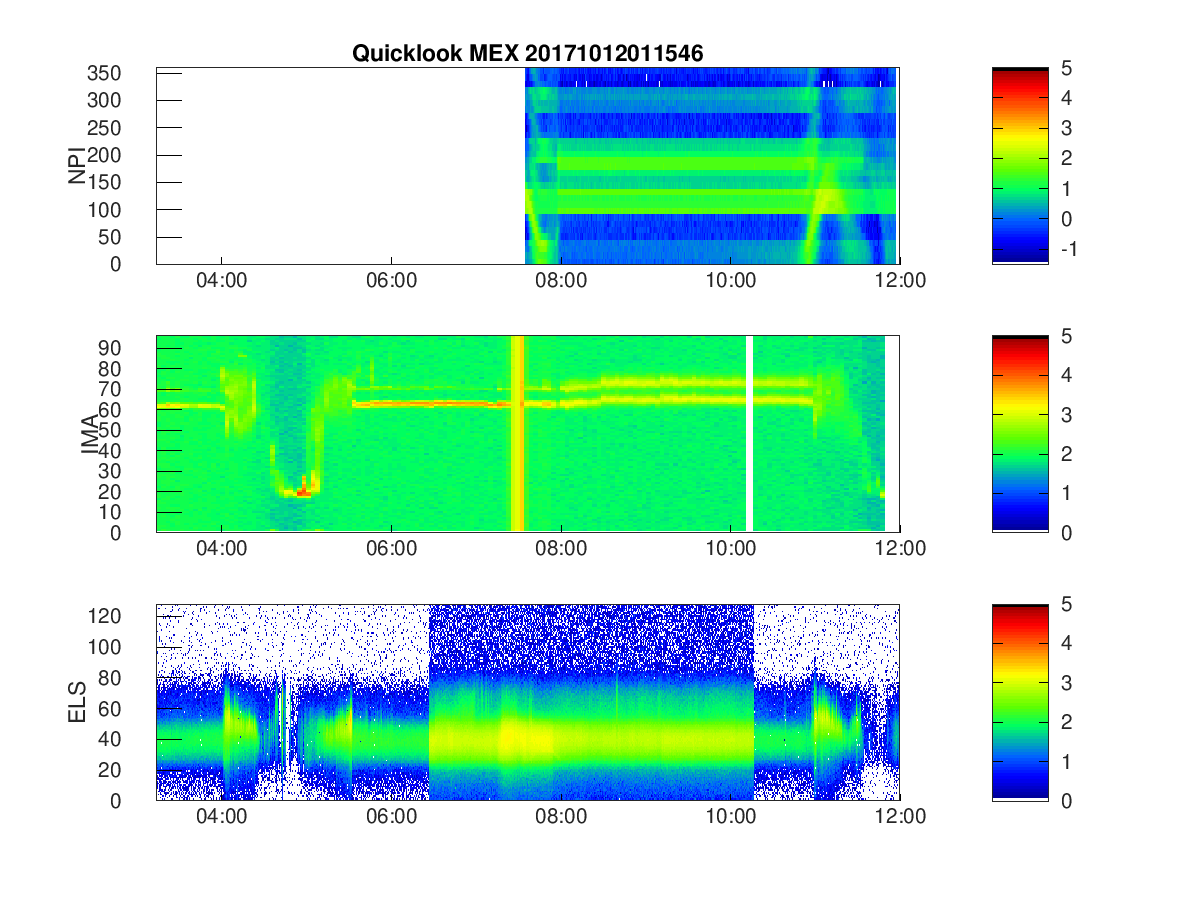Click the 04:00 time label under ELS panel
The image size is (1200, 900).
click(x=221, y=818)
